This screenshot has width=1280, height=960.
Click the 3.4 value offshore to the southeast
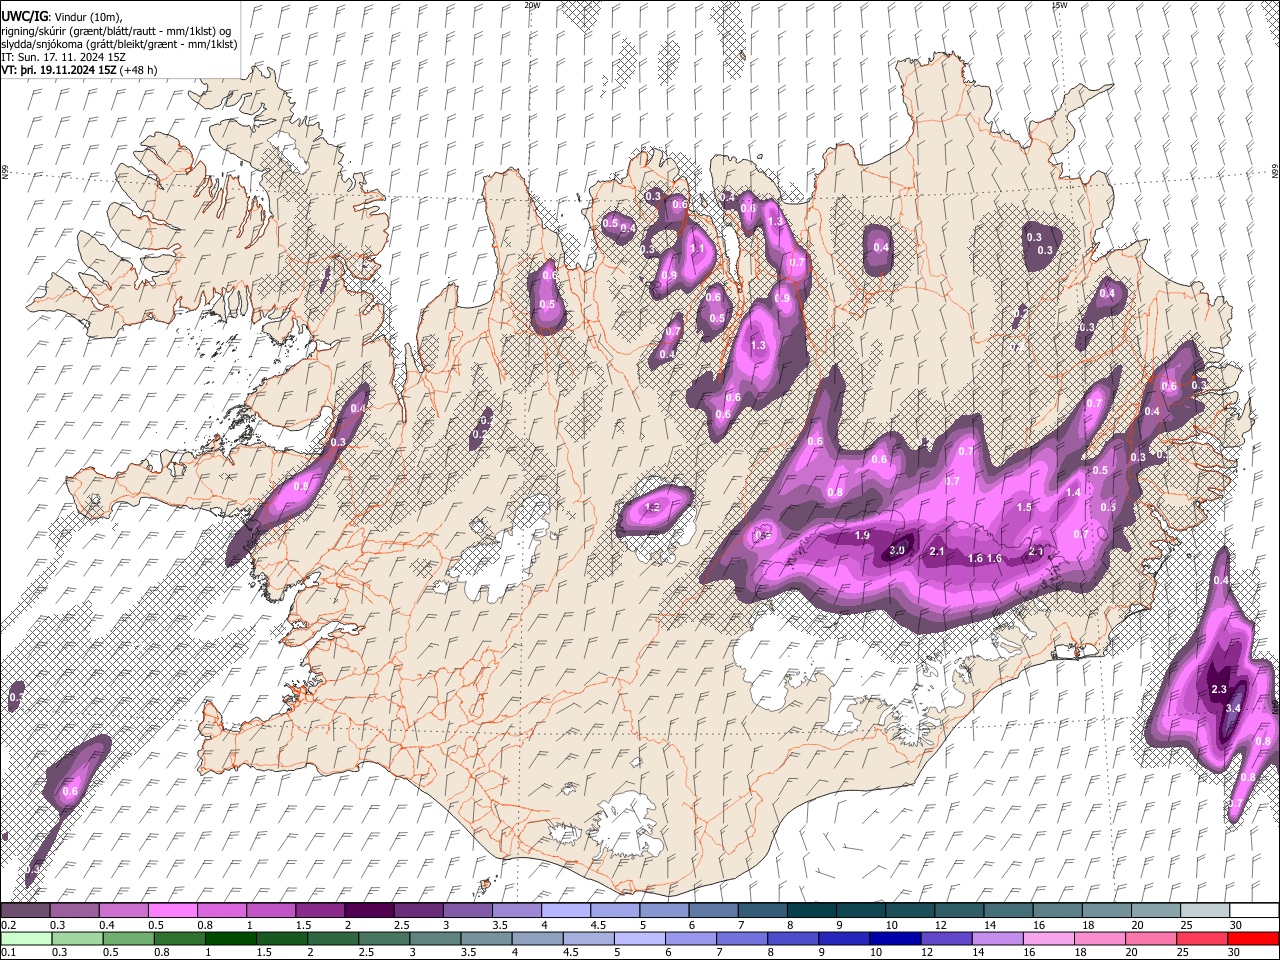coord(1233,708)
